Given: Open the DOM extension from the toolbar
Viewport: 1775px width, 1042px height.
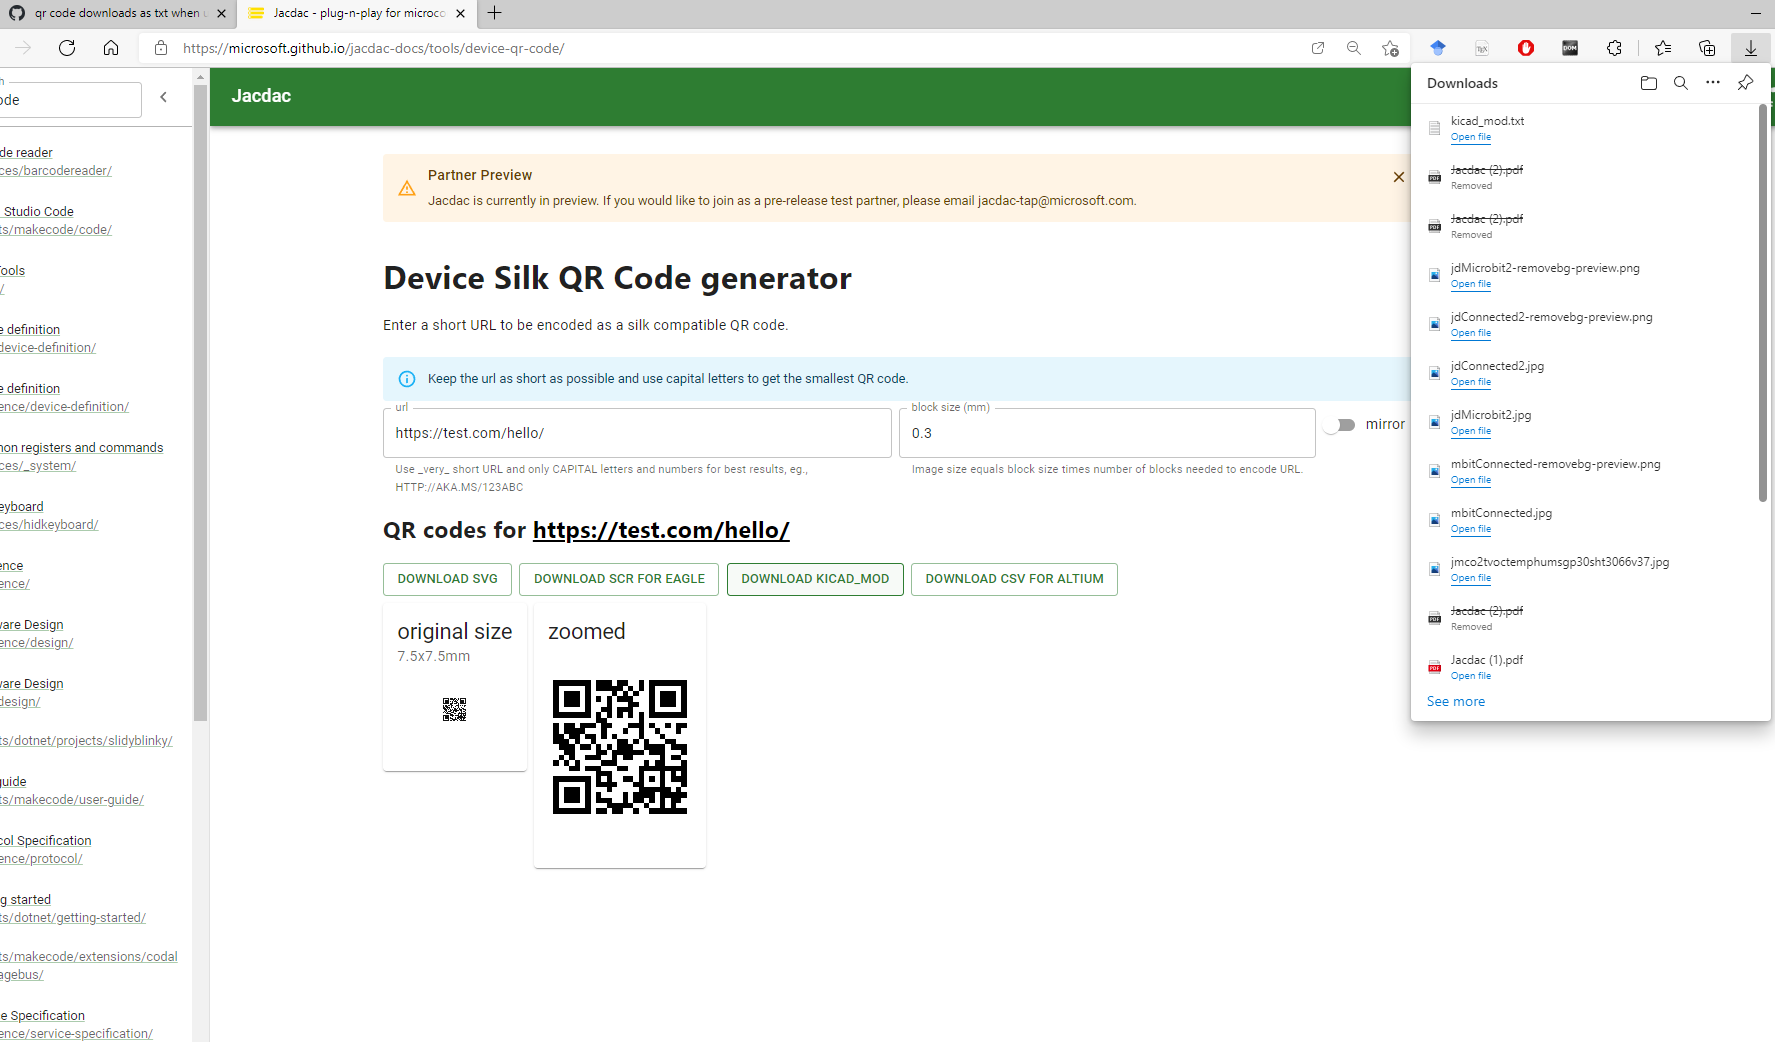Looking at the screenshot, I should (x=1570, y=47).
